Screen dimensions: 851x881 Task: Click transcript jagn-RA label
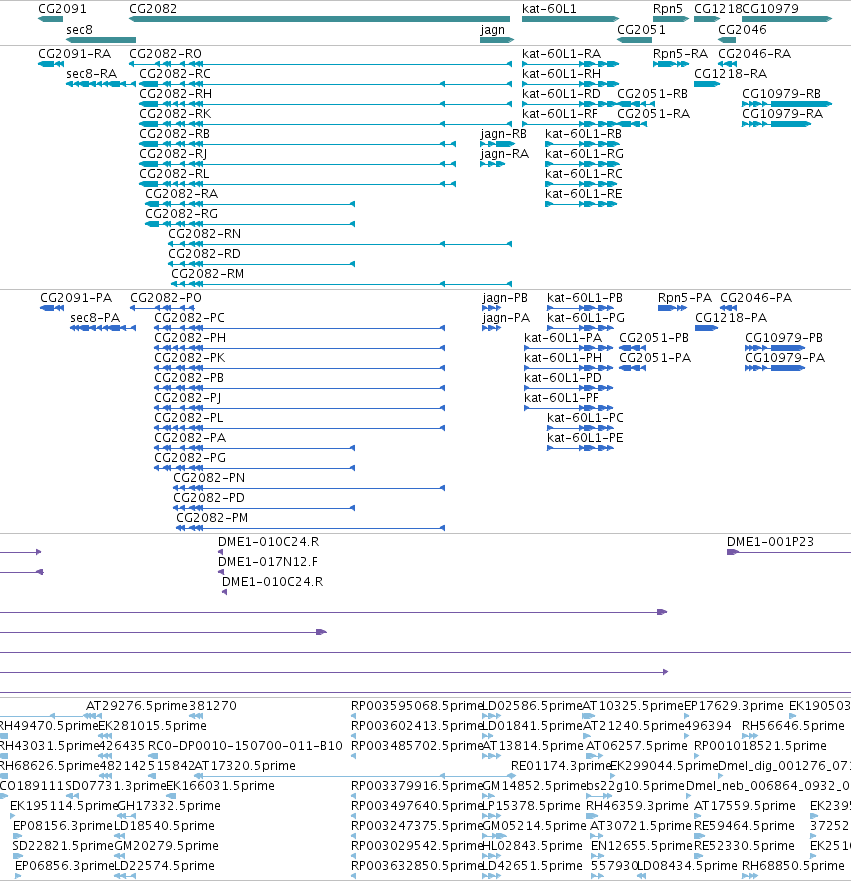pos(504,154)
